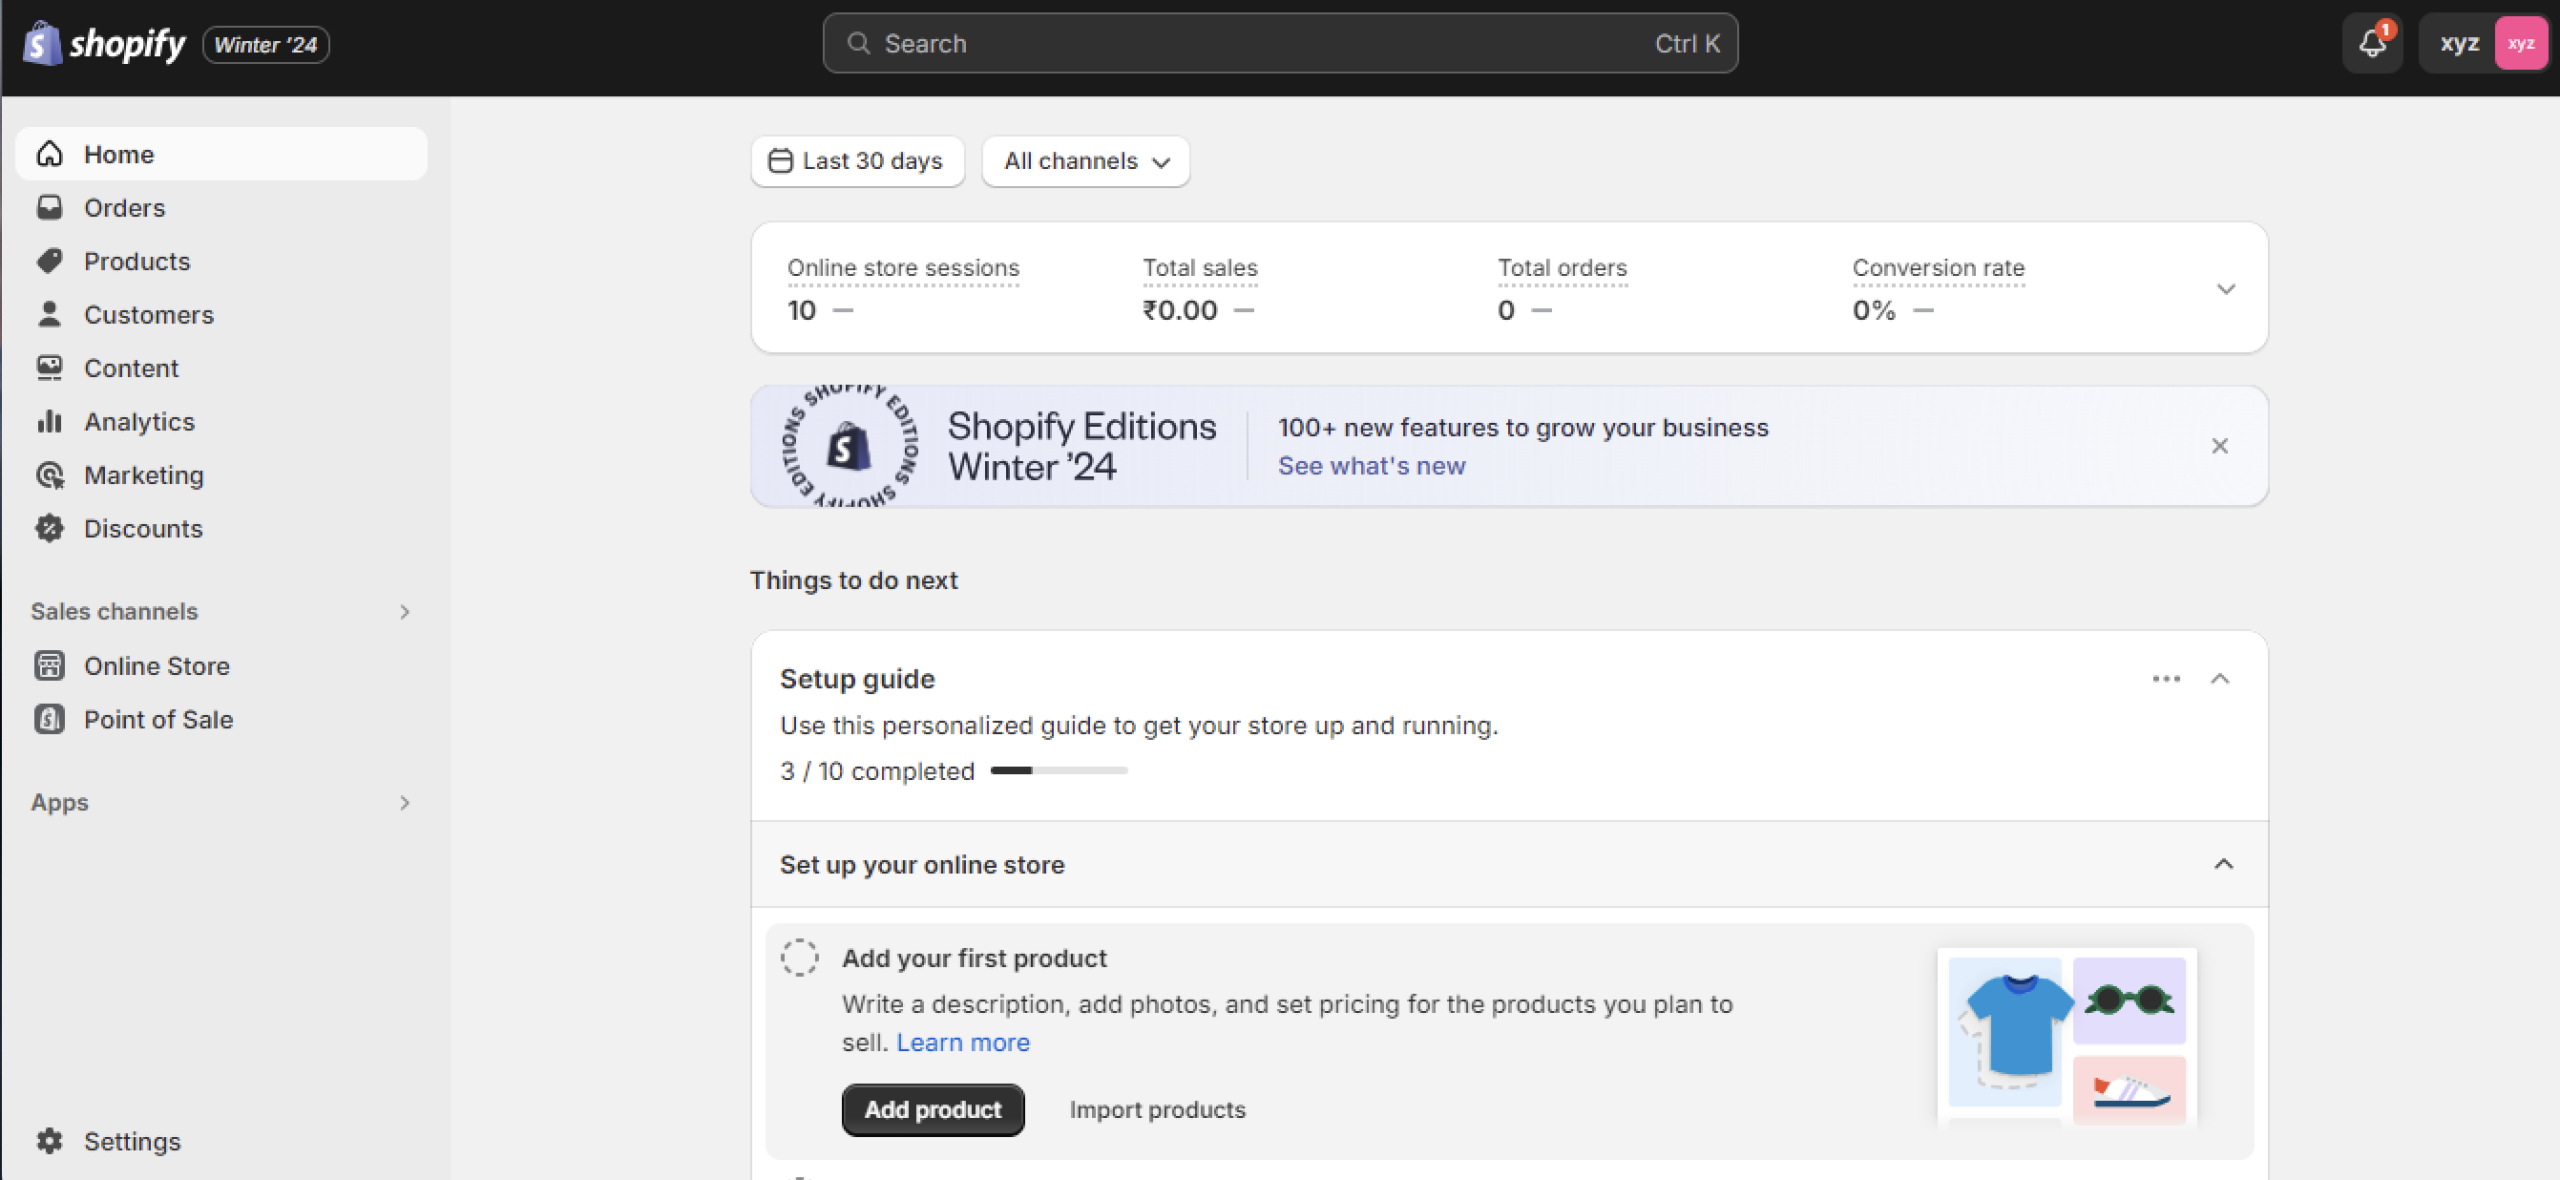Expand the Apps chevron
Image resolution: width=2560 pixels, height=1180 pixels.
pos(405,802)
